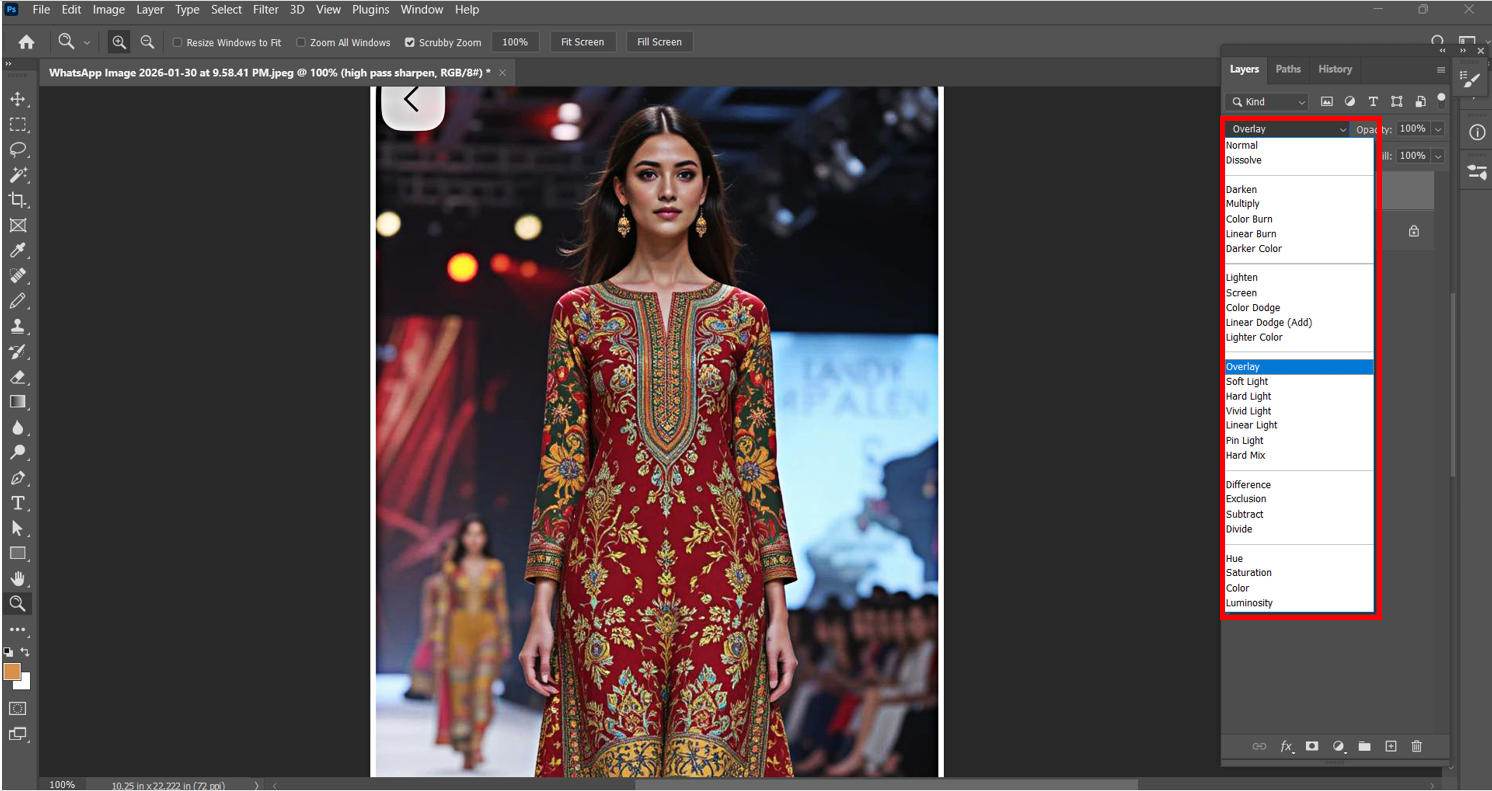Choose Soft Light blend mode

(x=1247, y=382)
